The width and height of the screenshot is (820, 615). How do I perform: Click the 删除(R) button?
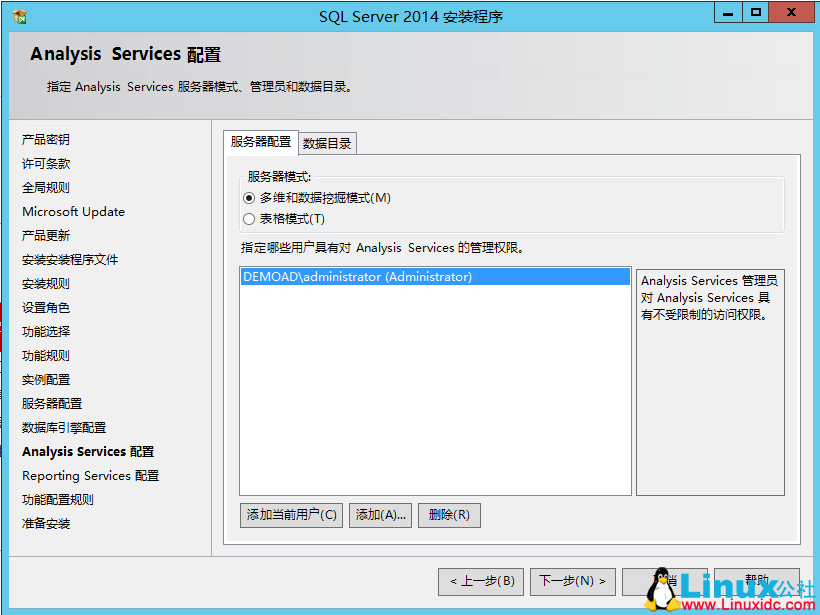[450, 515]
